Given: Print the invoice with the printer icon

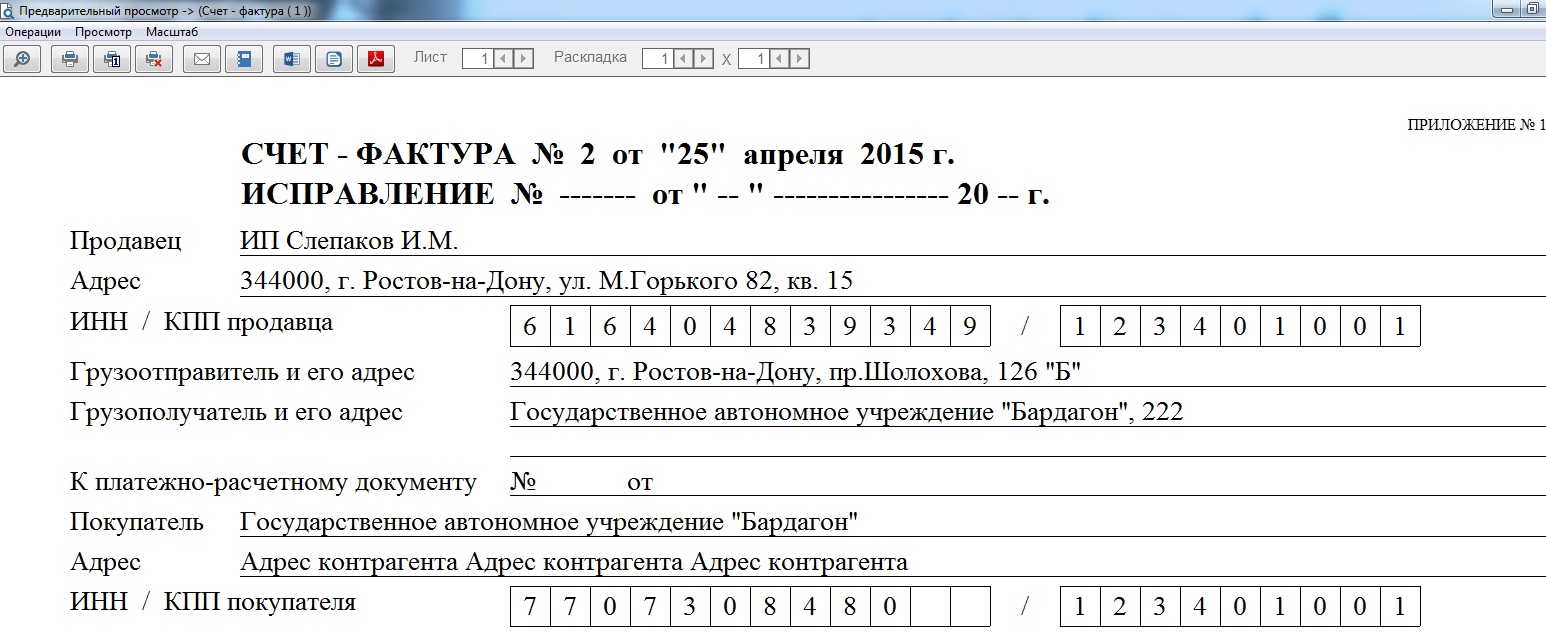Looking at the screenshot, I should 70,59.
